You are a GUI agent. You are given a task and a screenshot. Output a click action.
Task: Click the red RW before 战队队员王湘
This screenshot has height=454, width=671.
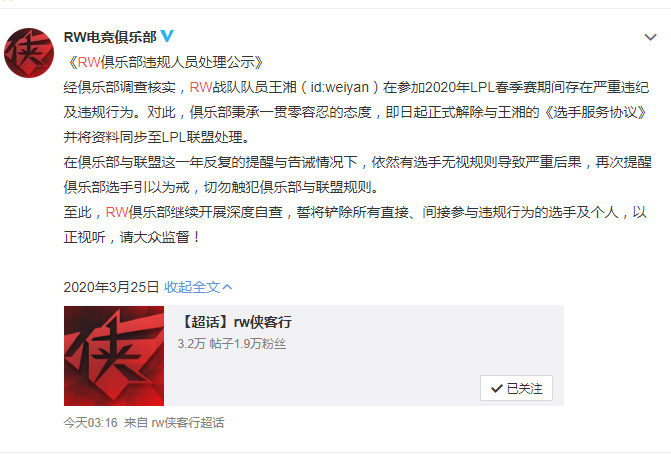(x=201, y=87)
